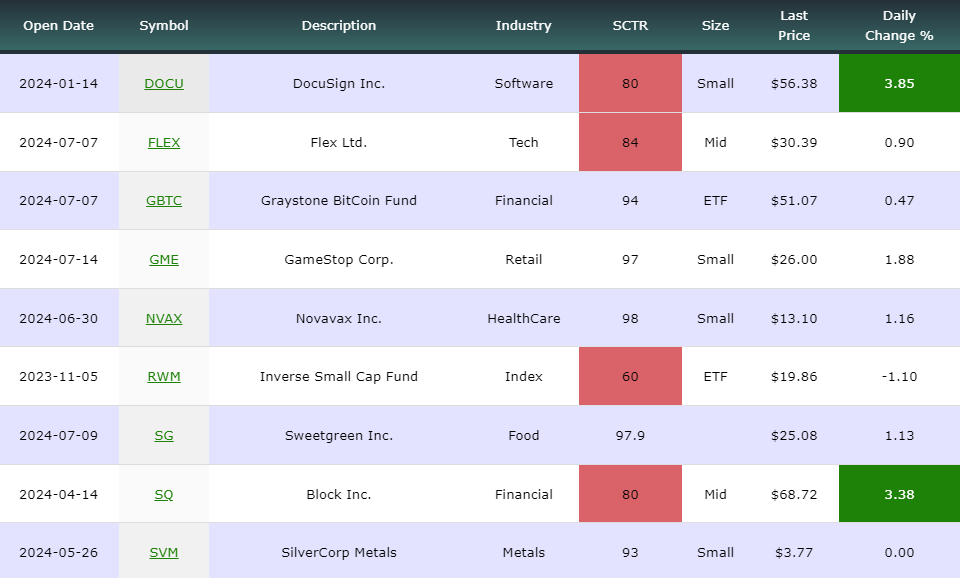
Task: Click the HealthCare industry cell
Action: (x=523, y=318)
